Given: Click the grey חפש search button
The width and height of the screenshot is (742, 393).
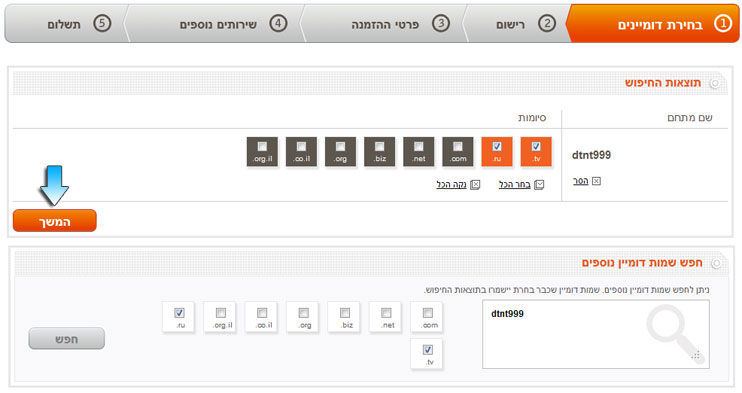Looking at the screenshot, I should coord(67,339).
